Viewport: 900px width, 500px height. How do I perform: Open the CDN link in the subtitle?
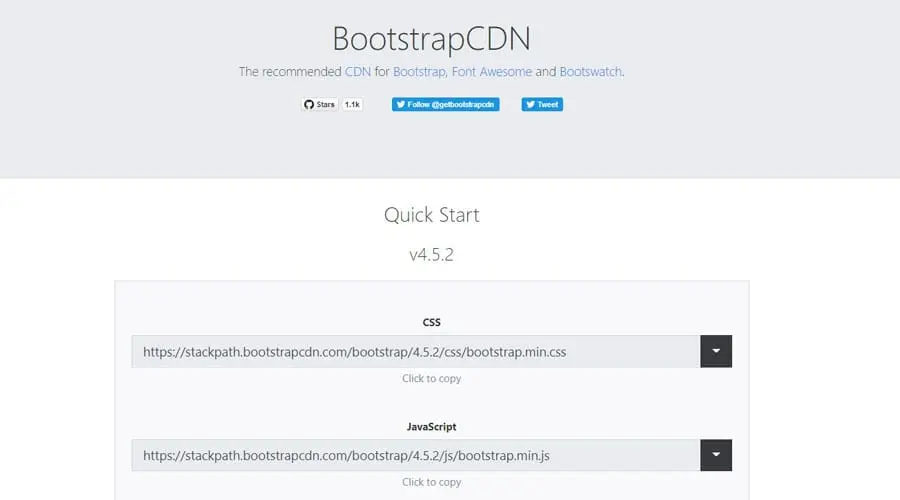click(x=358, y=72)
